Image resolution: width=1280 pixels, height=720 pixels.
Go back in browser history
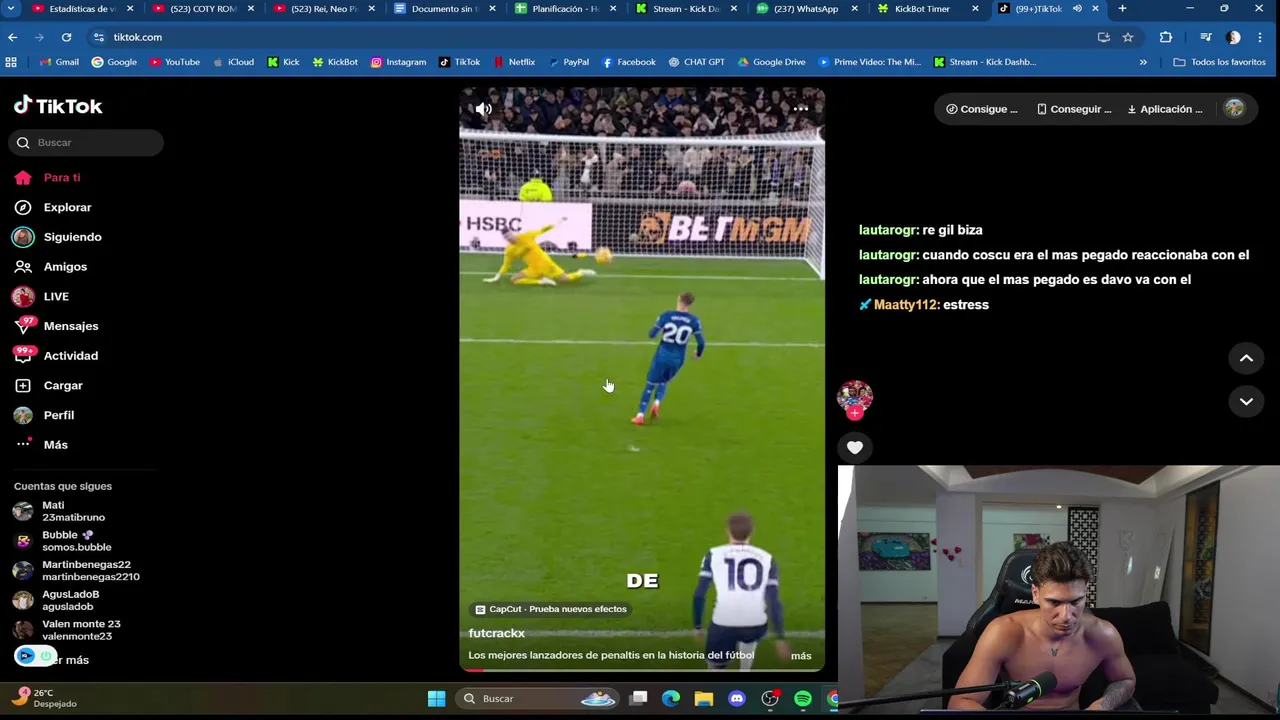pos(12,37)
